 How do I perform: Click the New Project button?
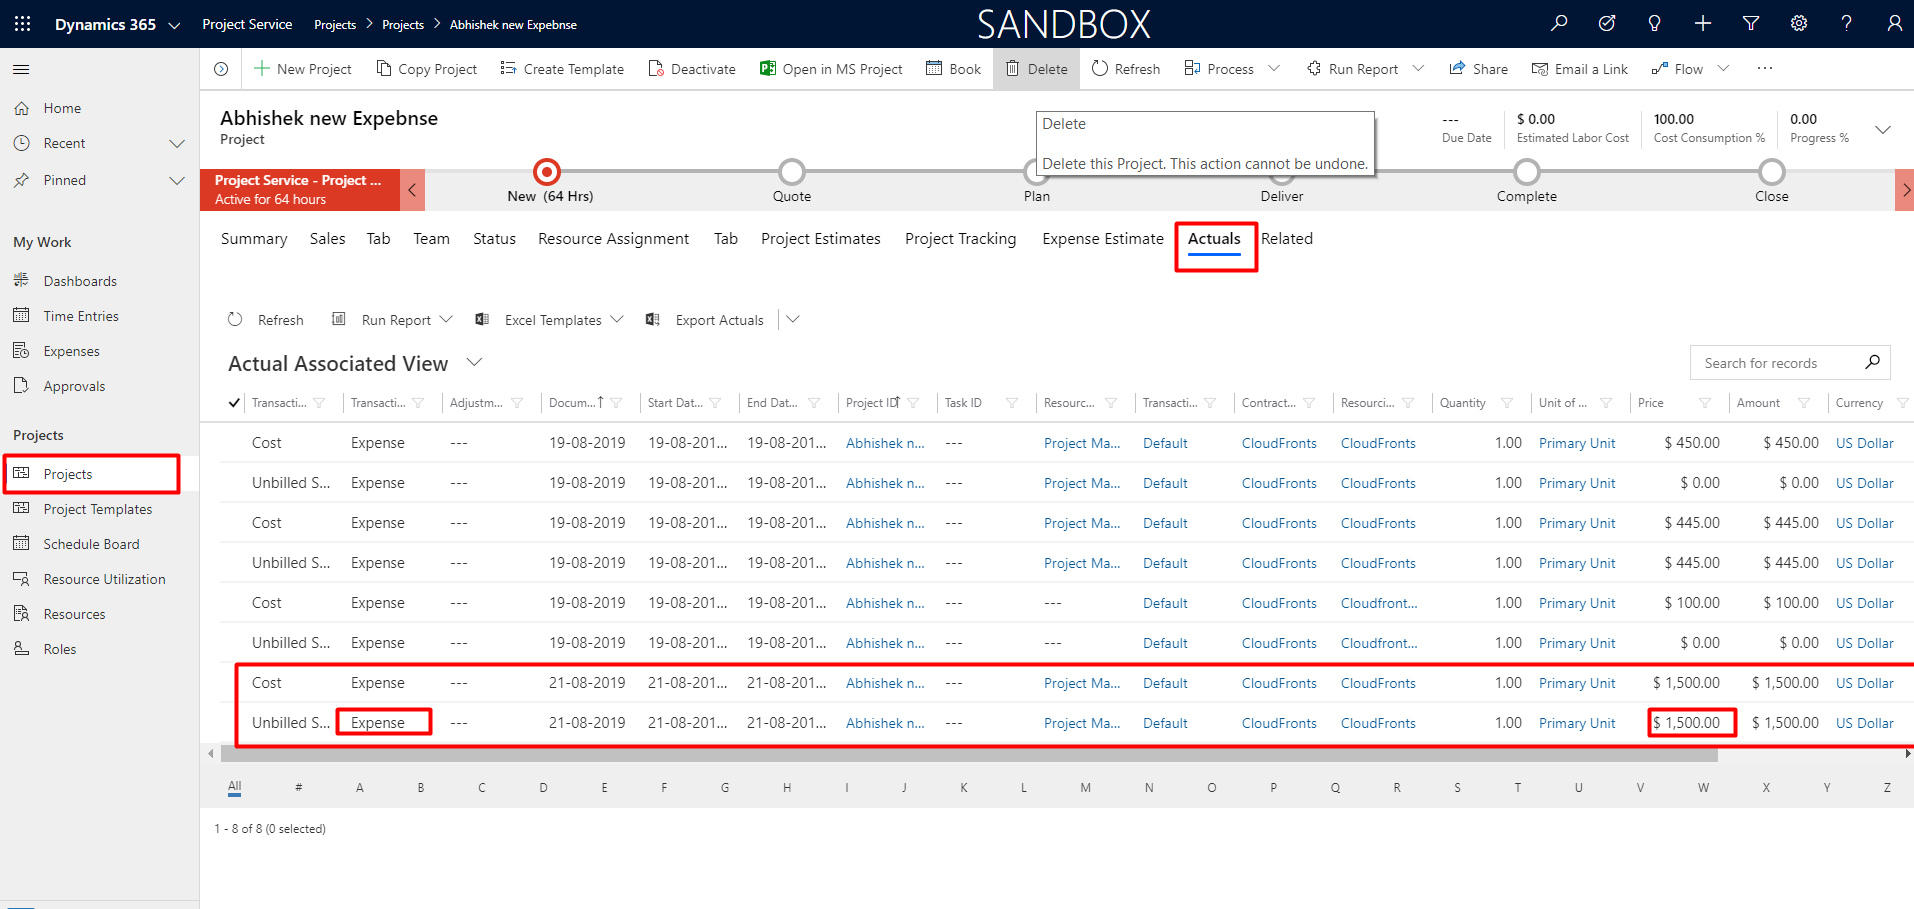click(x=302, y=69)
